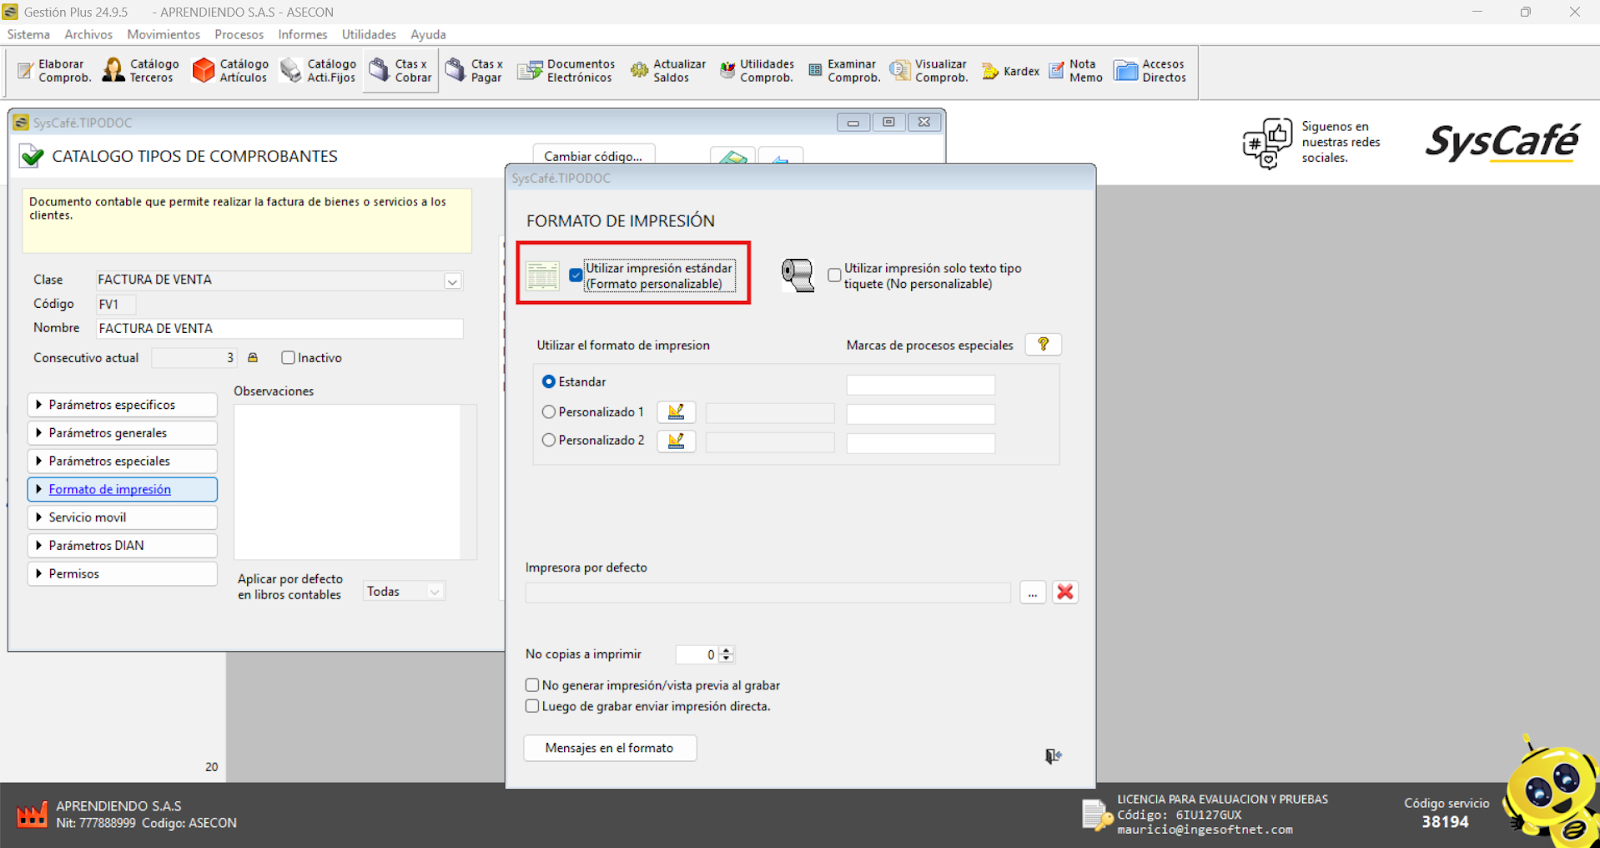Click the Personalizado 1 edit format icon
The height and width of the screenshot is (848, 1600).
[x=676, y=412]
